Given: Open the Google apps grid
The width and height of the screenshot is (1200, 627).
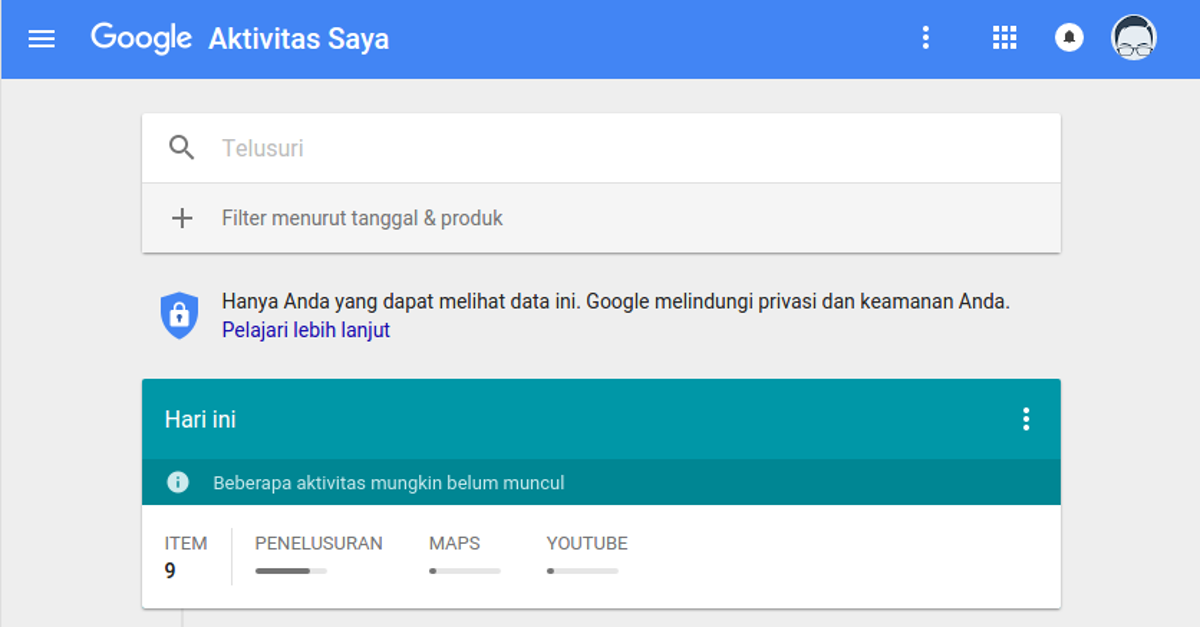Looking at the screenshot, I should [1004, 38].
